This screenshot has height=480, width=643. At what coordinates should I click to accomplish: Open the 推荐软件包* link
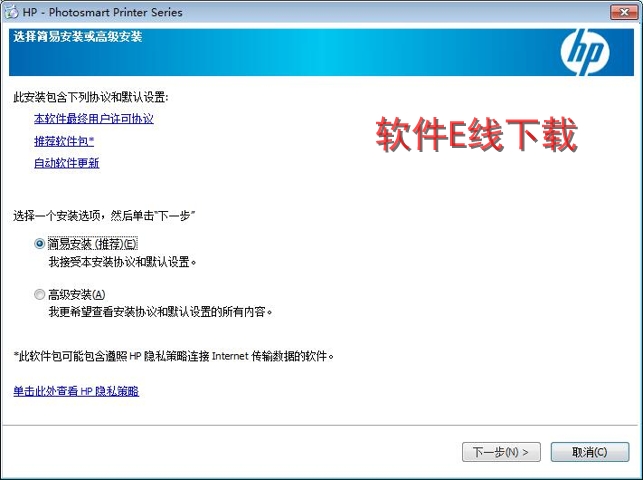pos(64,141)
